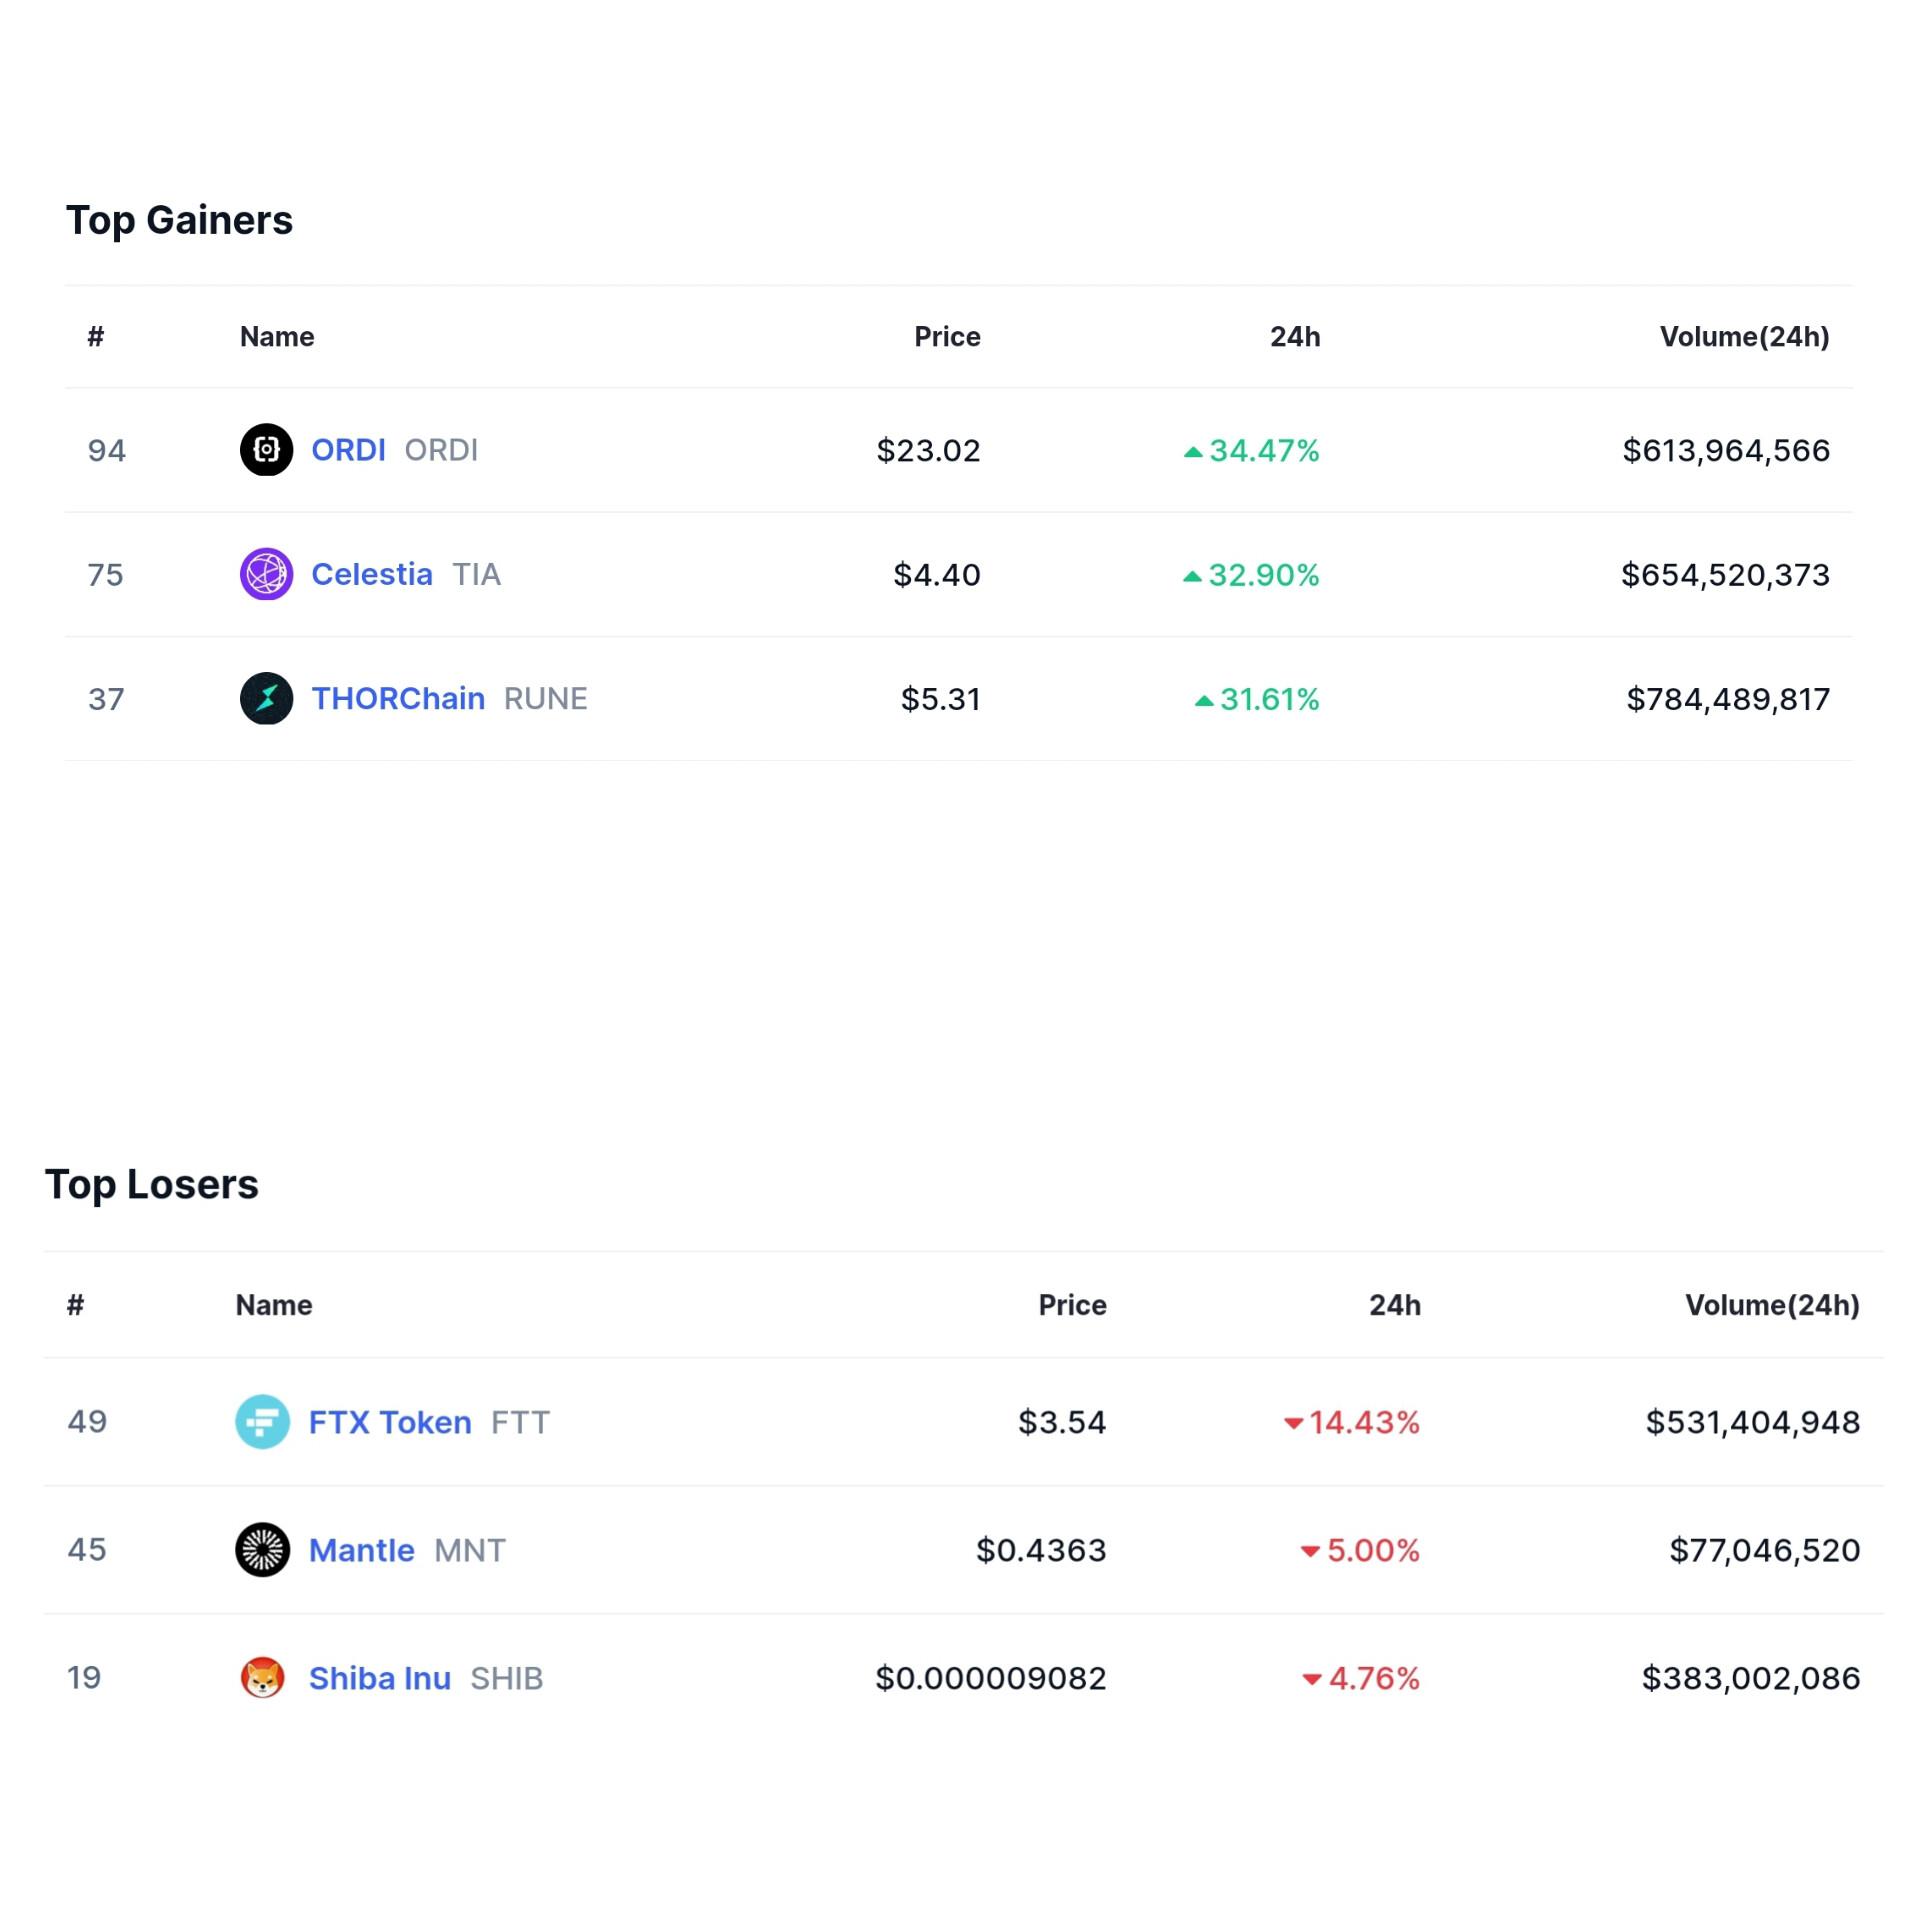Sort Top Gainers by Price header
1920x1920 pixels.
click(947, 337)
